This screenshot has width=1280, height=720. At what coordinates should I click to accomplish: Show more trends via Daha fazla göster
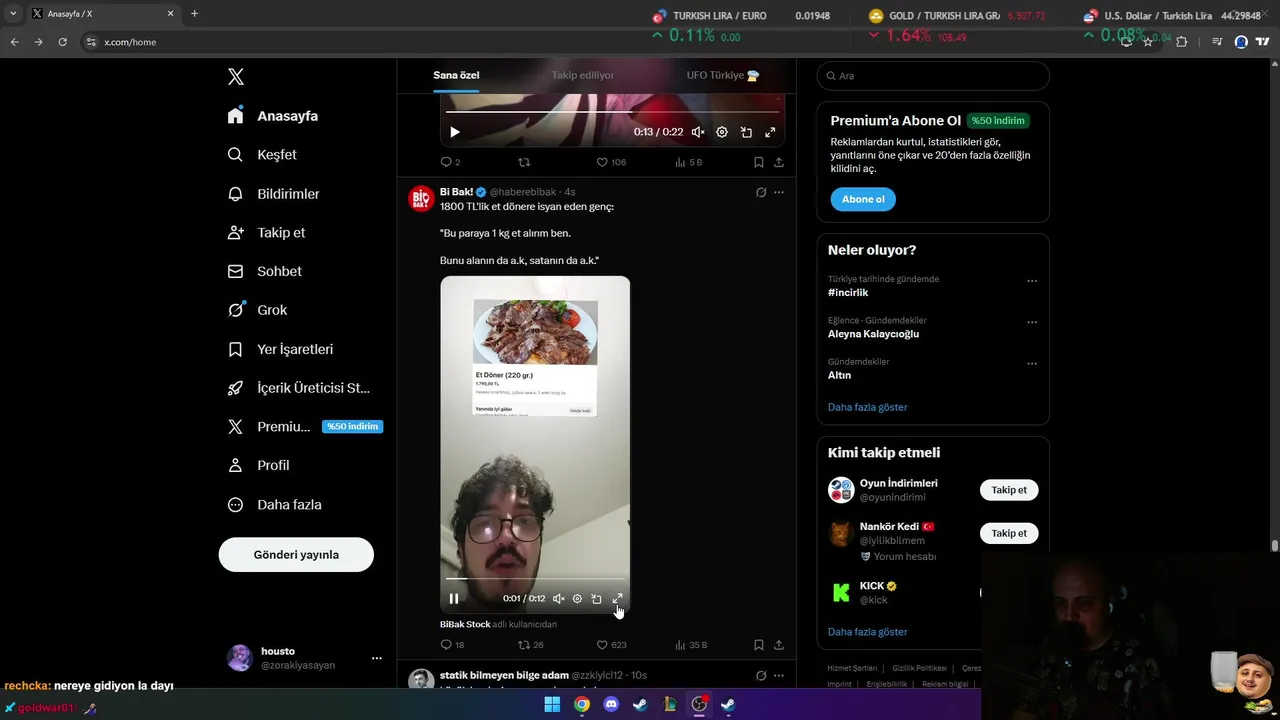867,407
